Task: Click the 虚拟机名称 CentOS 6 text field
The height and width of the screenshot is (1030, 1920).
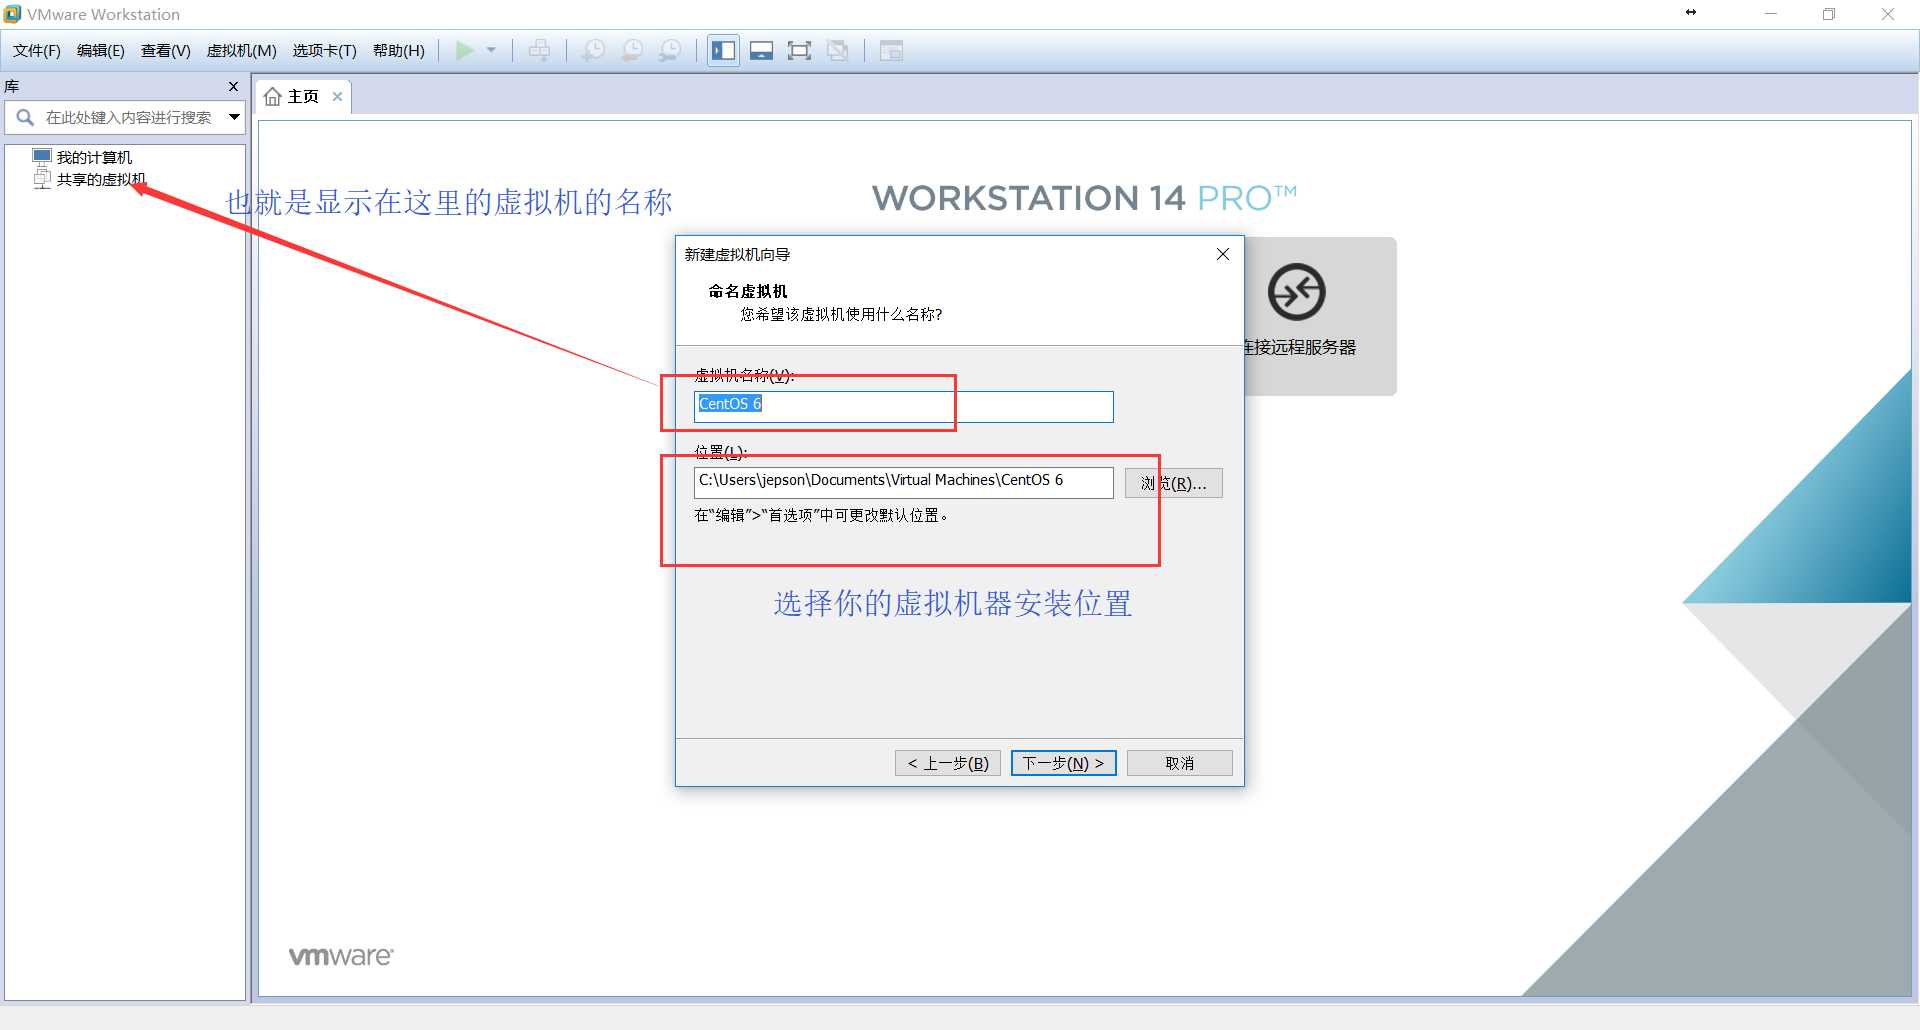Action: 904,406
